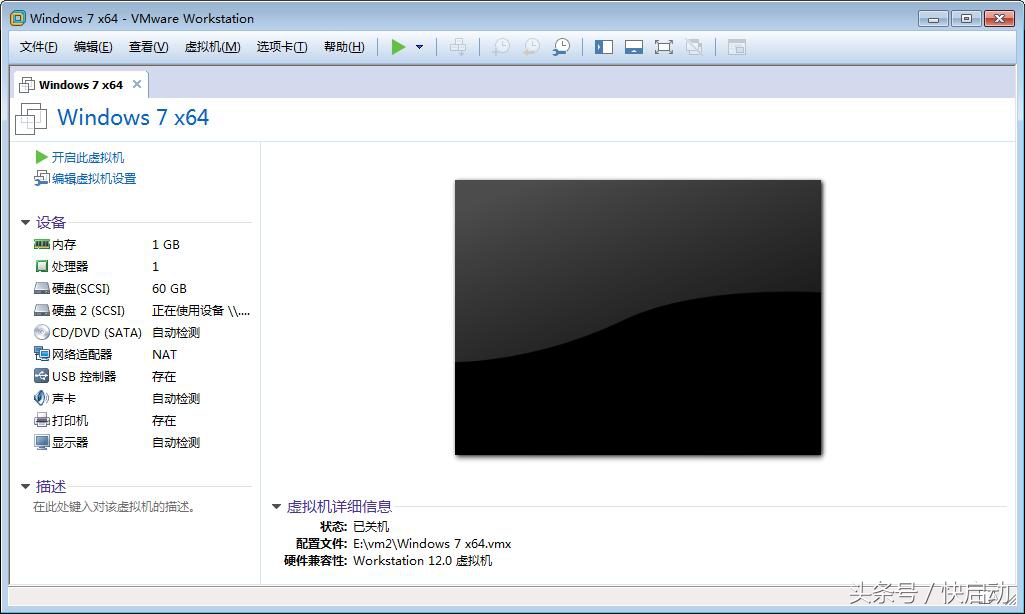
Task: Open the 查看(V) menu
Action: tap(148, 47)
